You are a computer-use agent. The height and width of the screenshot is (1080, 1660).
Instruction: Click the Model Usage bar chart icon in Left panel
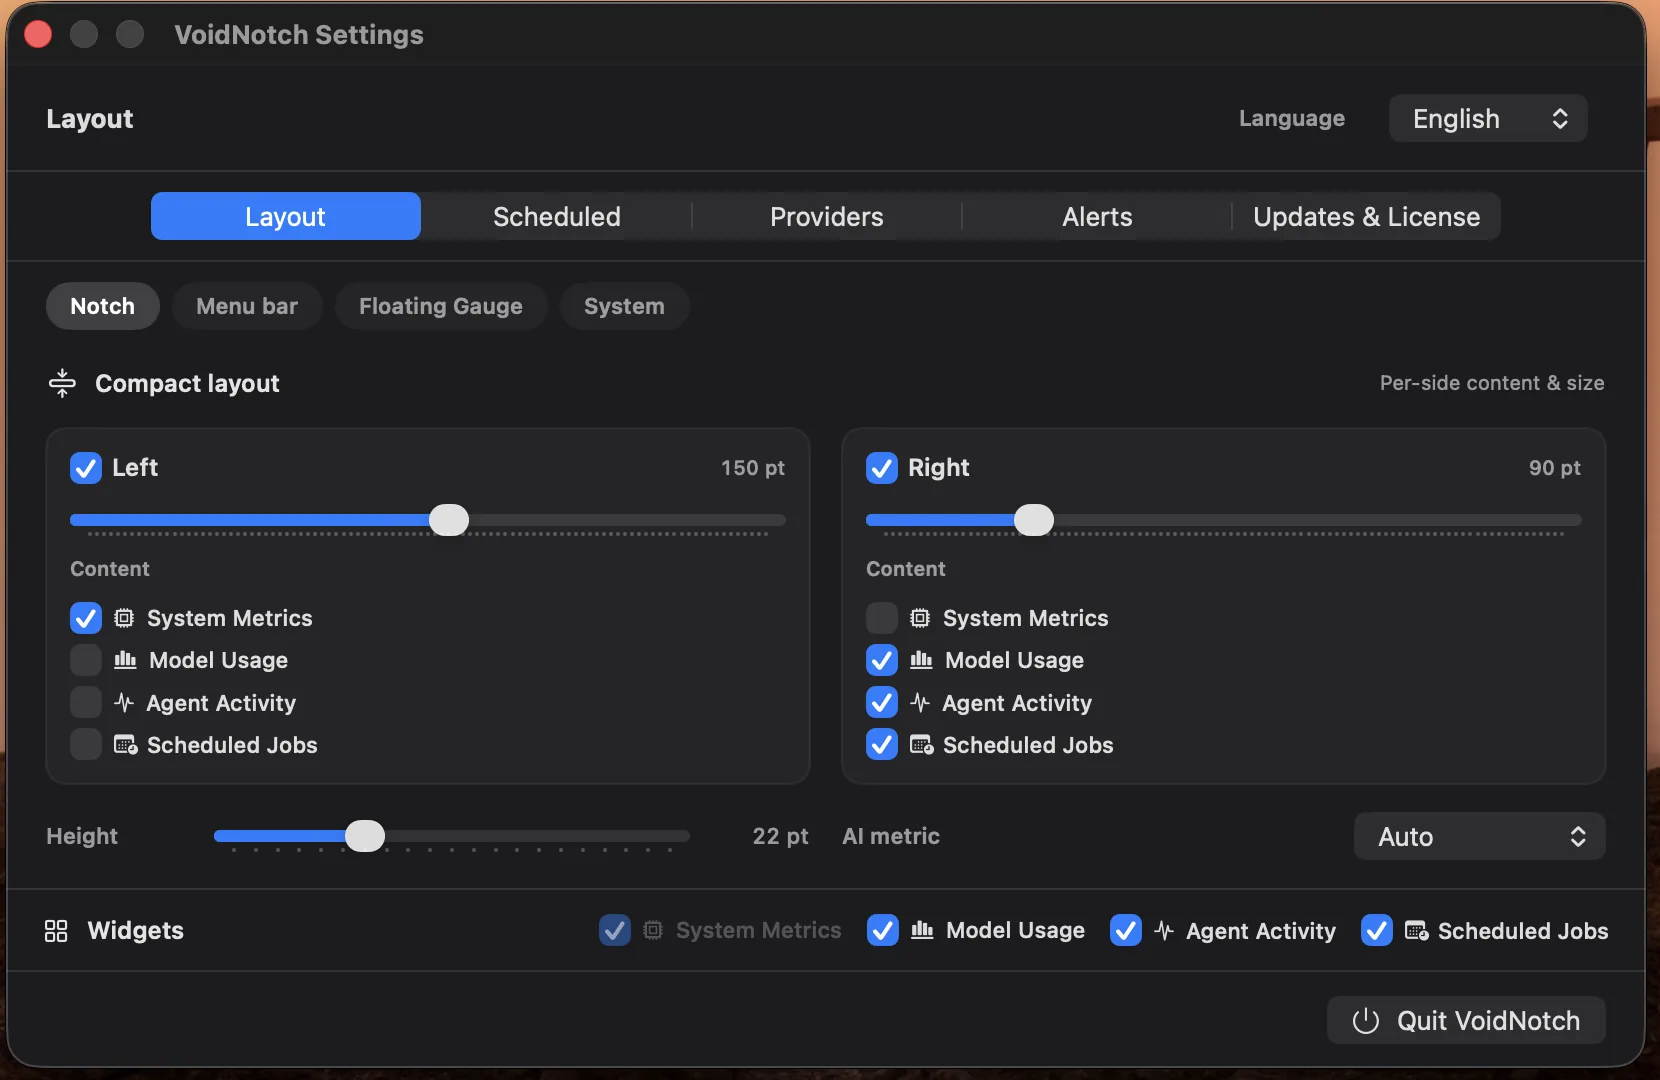(x=125, y=660)
